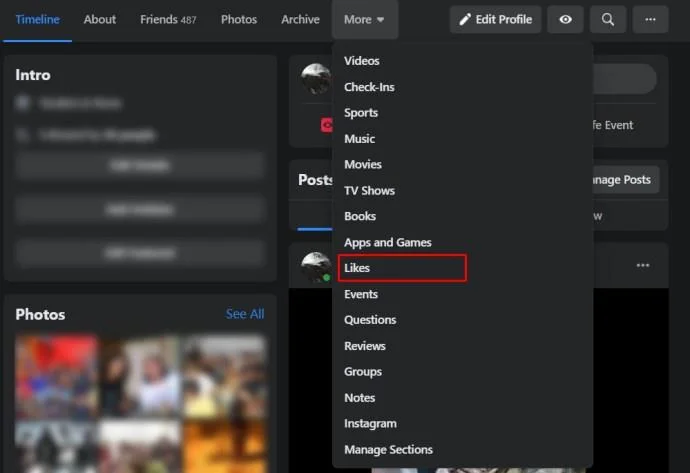Open the Archive tab
The width and height of the screenshot is (690, 473).
point(301,19)
